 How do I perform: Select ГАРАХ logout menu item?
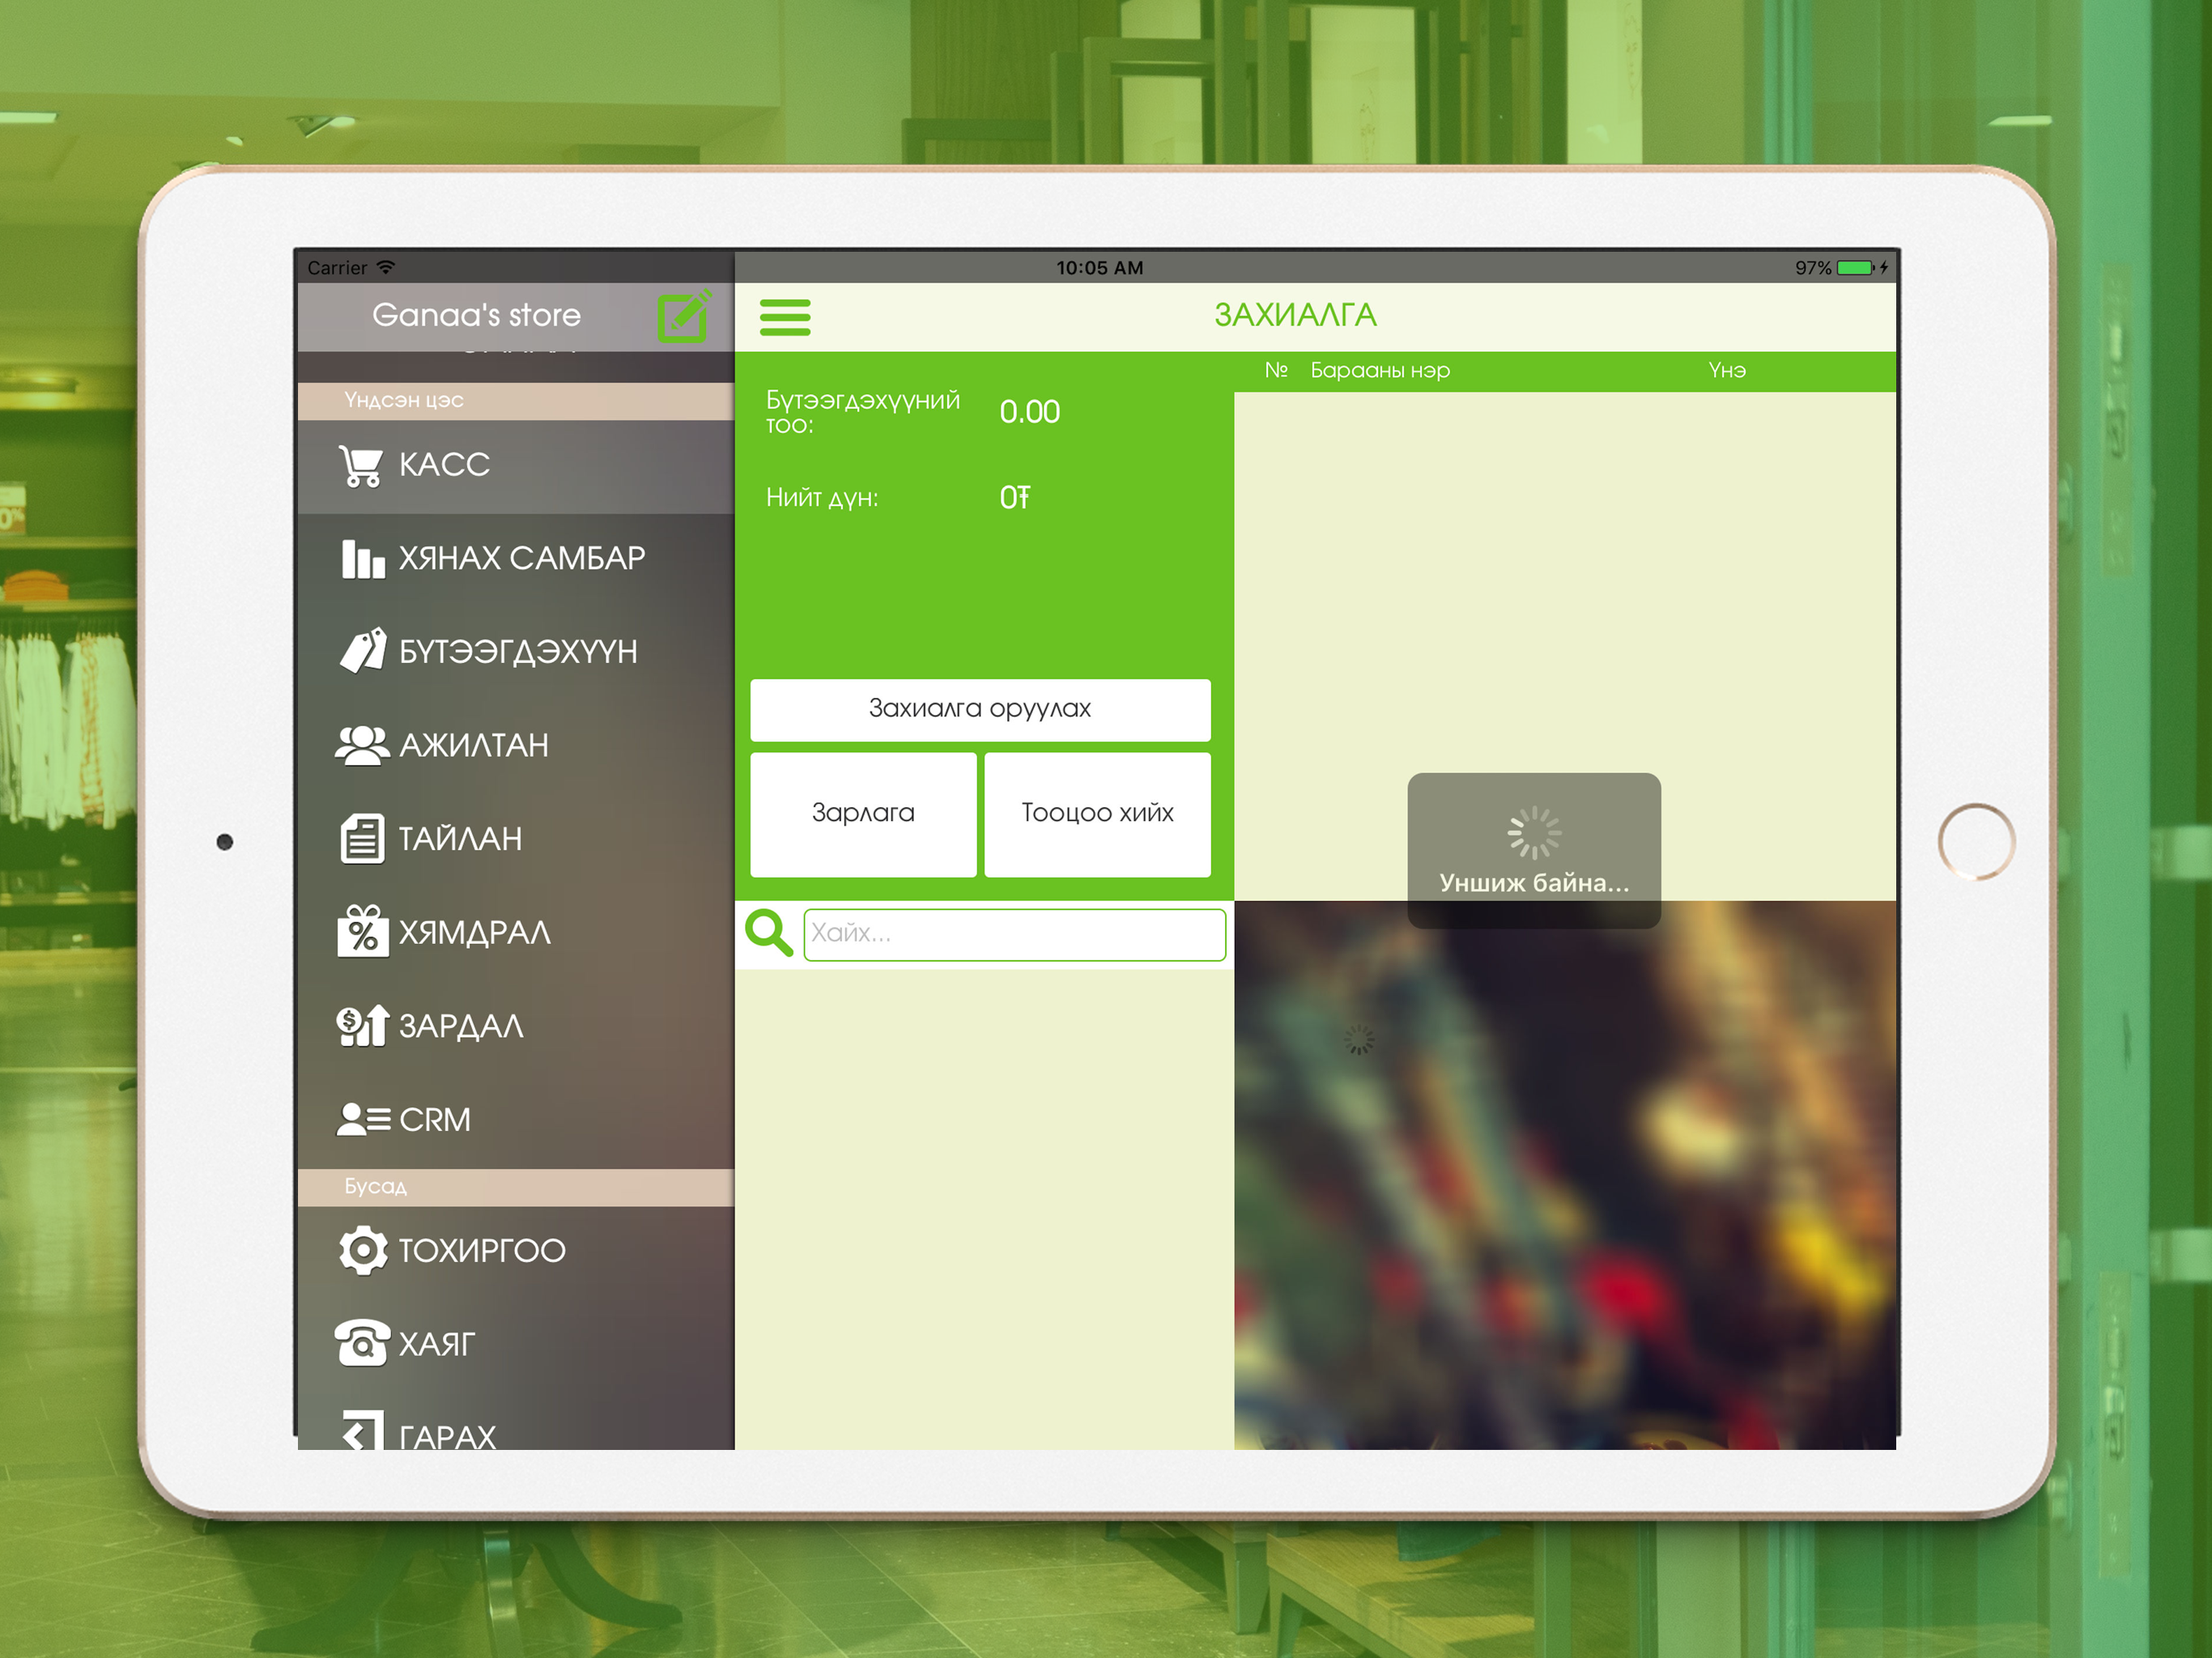point(516,1422)
